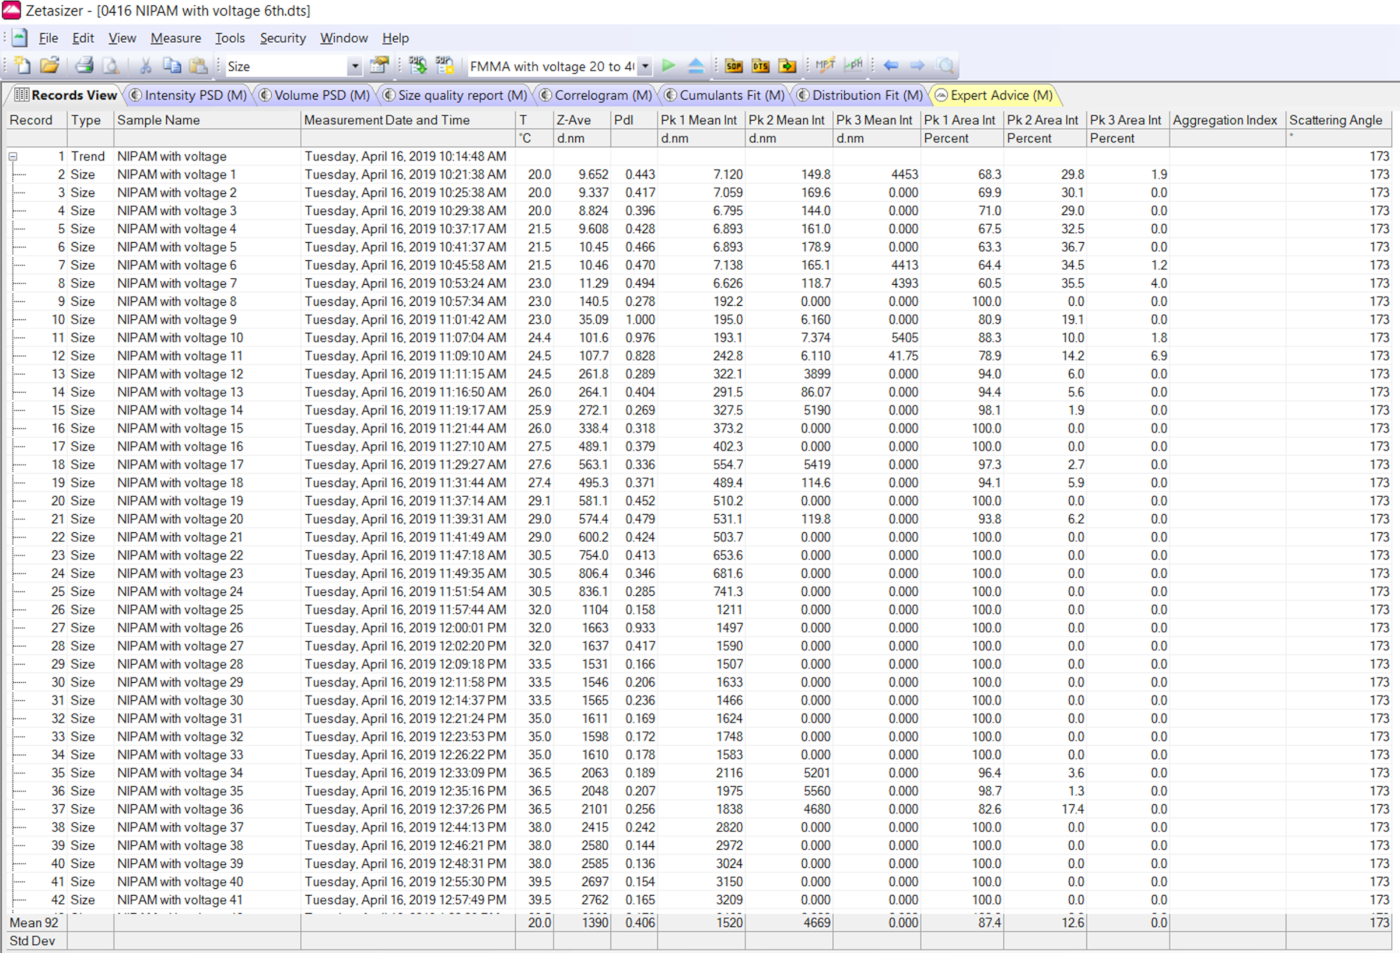Image resolution: width=1400 pixels, height=953 pixels.
Task: Click the green Start measurement play icon
Action: point(669,66)
